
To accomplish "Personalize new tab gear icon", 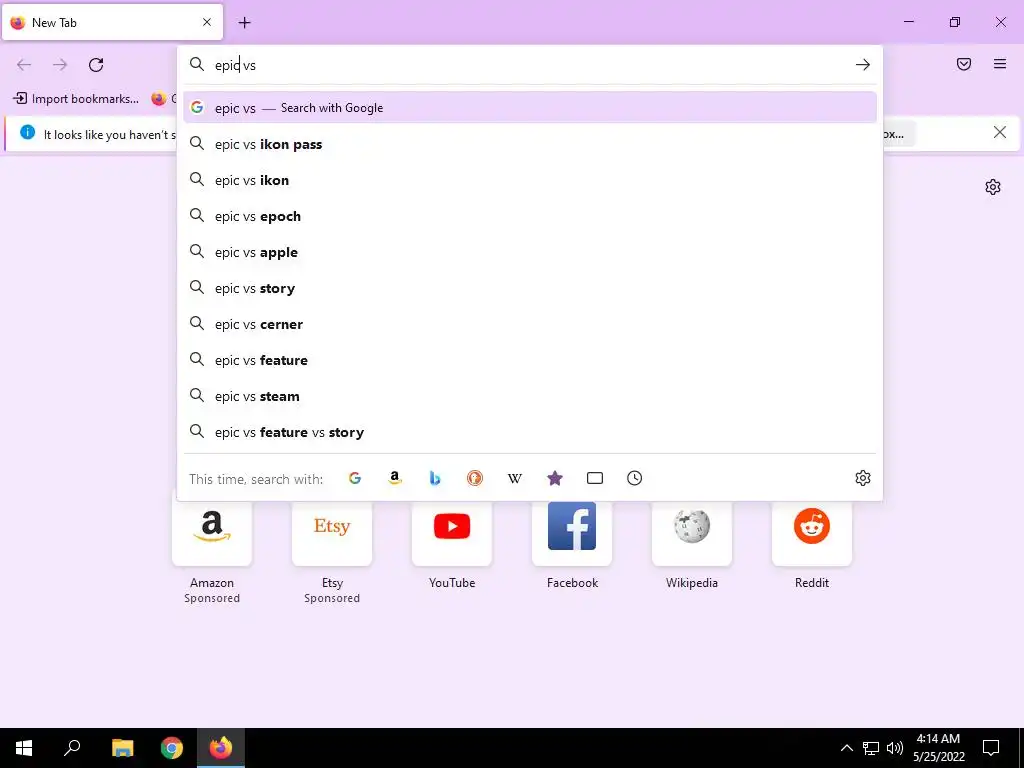I will (993, 187).
